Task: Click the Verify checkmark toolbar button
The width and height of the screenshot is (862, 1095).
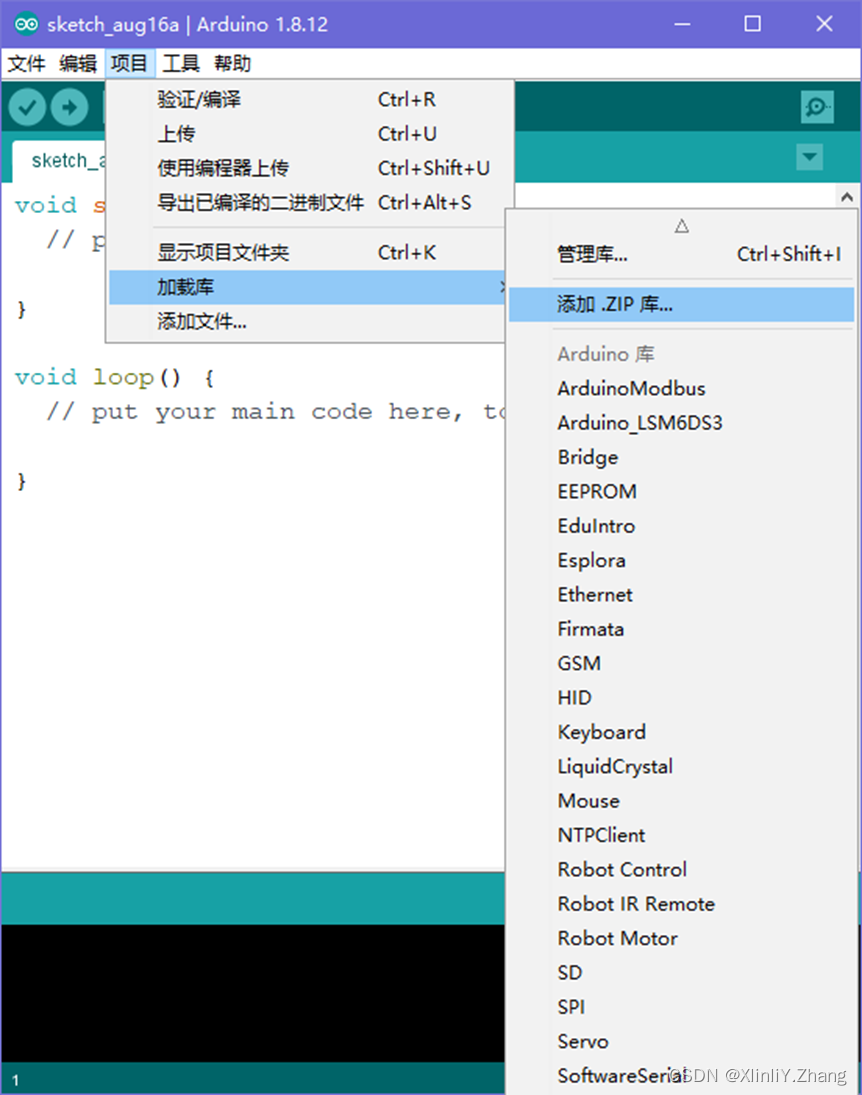Action: (x=27, y=108)
